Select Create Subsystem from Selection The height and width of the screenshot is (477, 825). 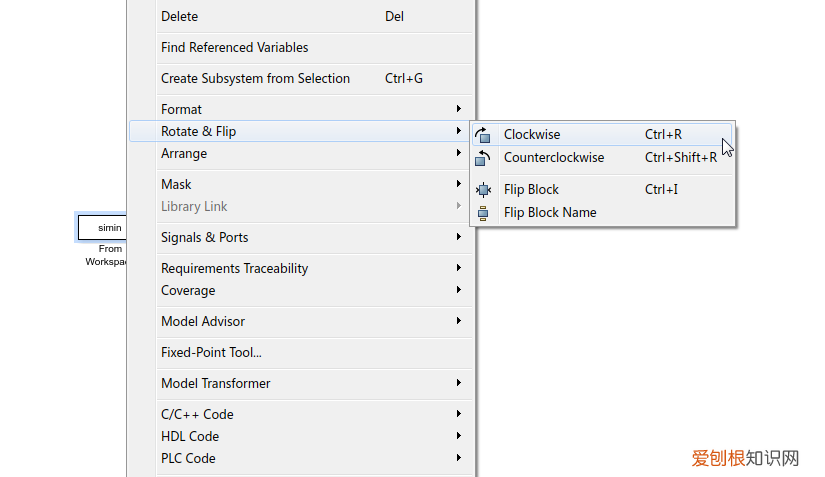pyautogui.click(x=256, y=78)
